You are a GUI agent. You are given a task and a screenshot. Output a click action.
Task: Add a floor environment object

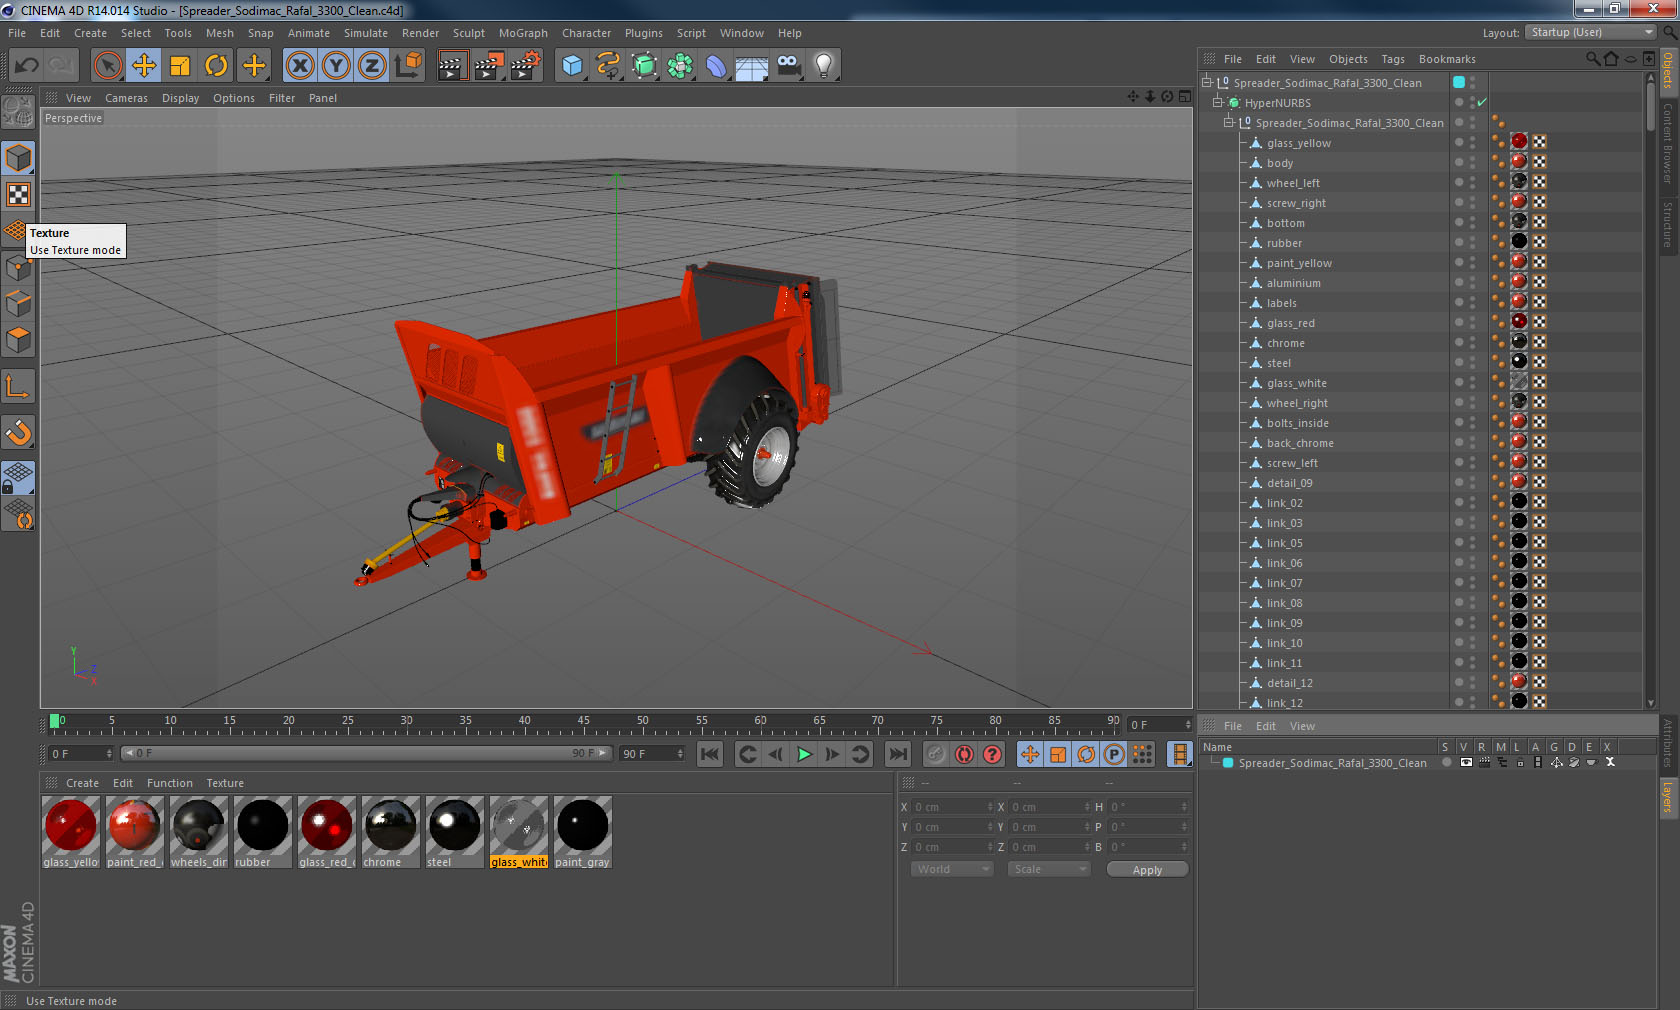pyautogui.click(x=752, y=66)
